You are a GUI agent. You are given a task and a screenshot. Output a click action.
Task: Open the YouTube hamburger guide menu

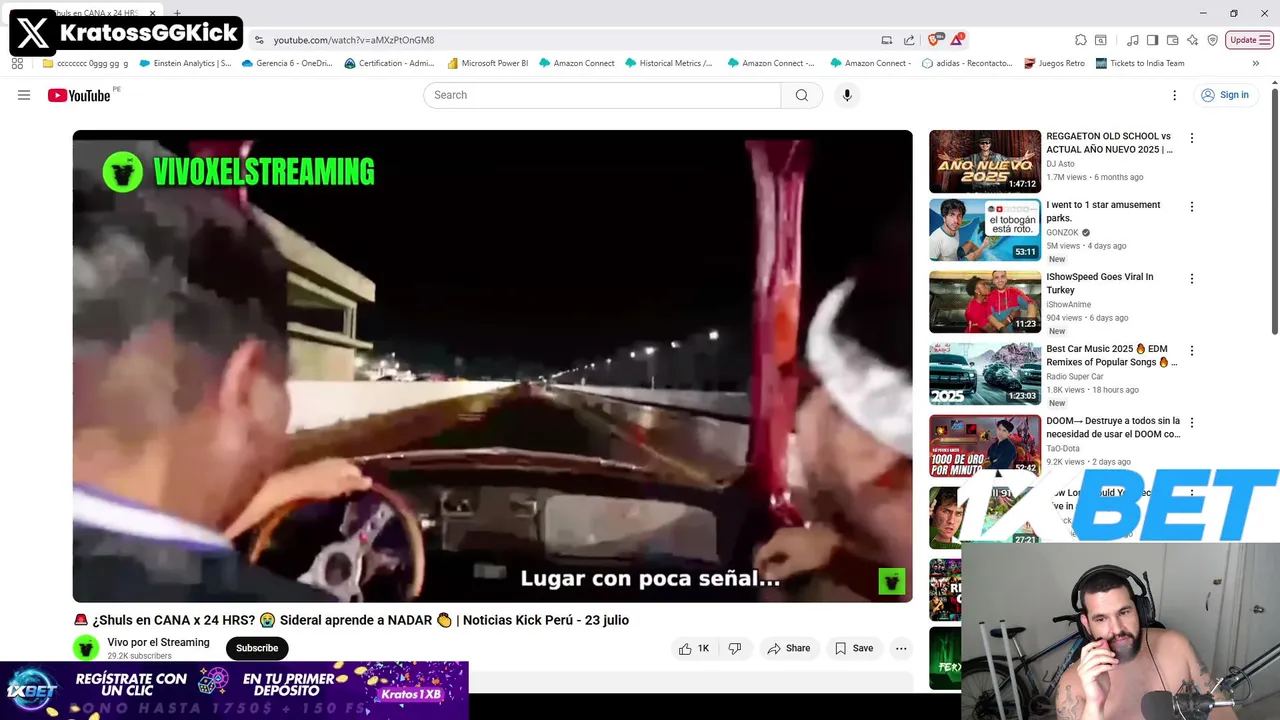[x=24, y=95]
